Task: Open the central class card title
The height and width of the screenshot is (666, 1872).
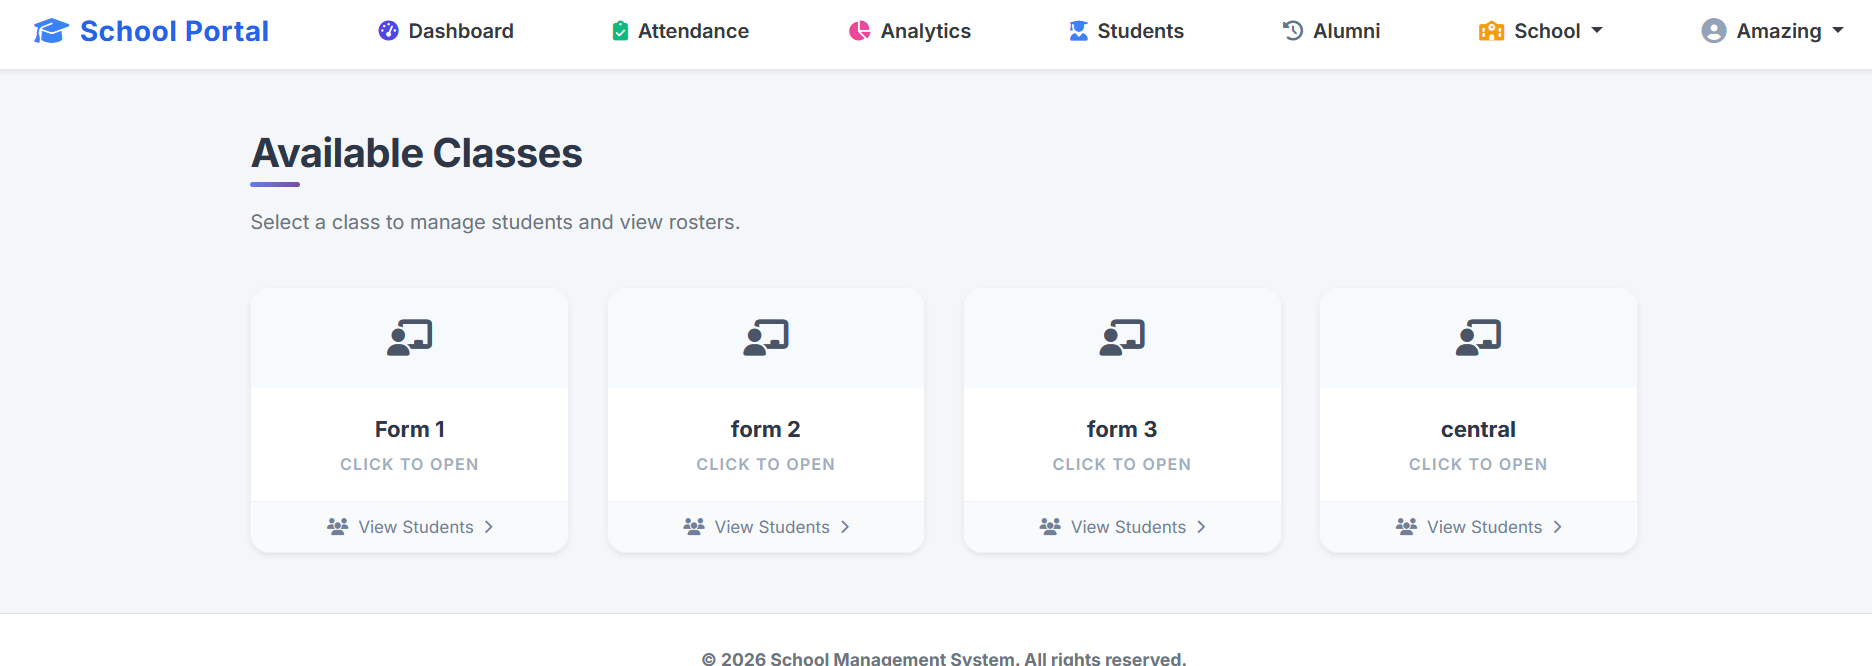Action: [x=1478, y=429]
